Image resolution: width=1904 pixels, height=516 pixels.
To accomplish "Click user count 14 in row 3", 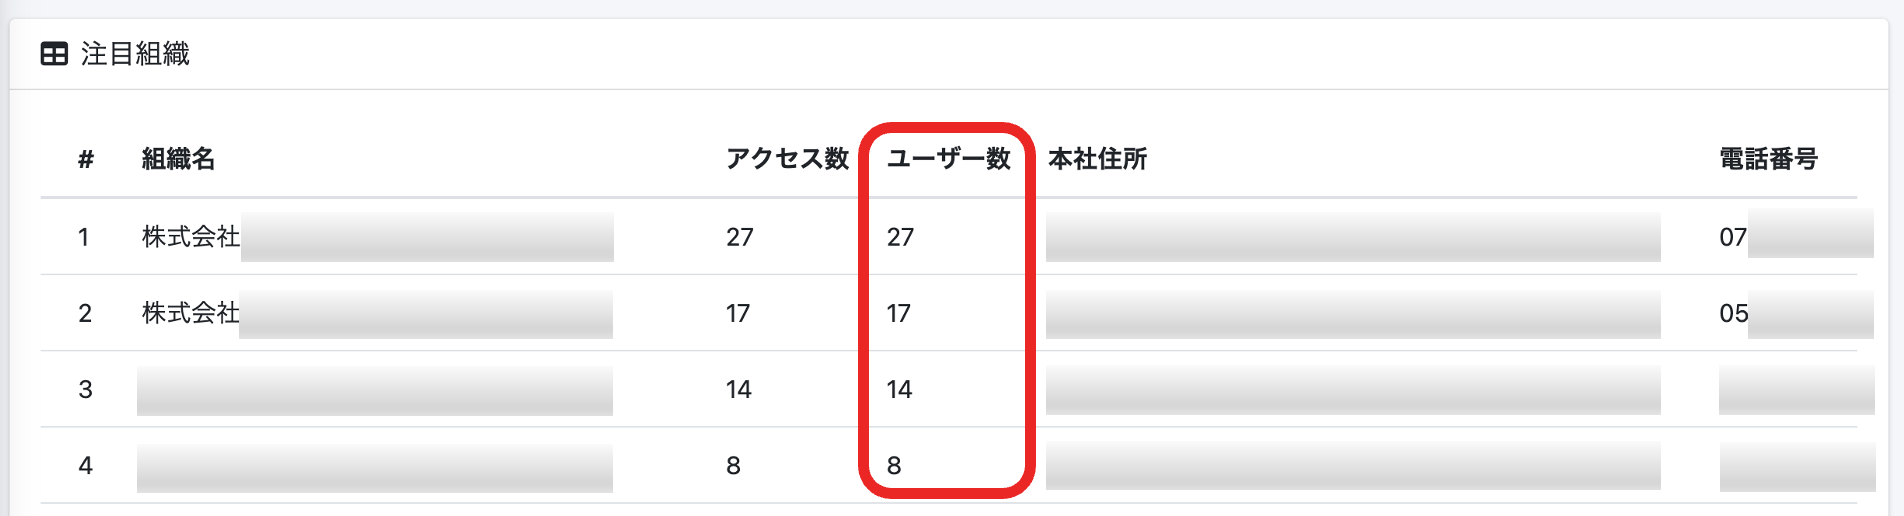I will pyautogui.click(x=899, y=389).
